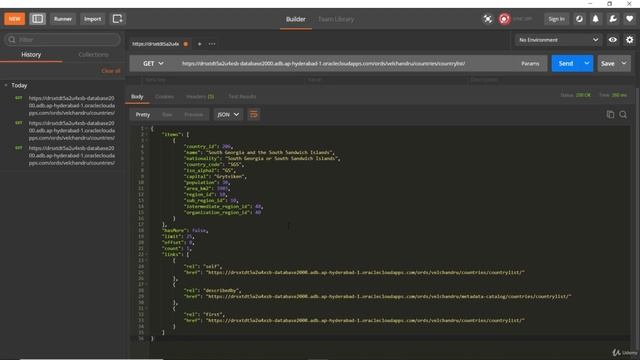Focus the sidebar Filter search field
The image size is (640, 360).
pos(62,40)
